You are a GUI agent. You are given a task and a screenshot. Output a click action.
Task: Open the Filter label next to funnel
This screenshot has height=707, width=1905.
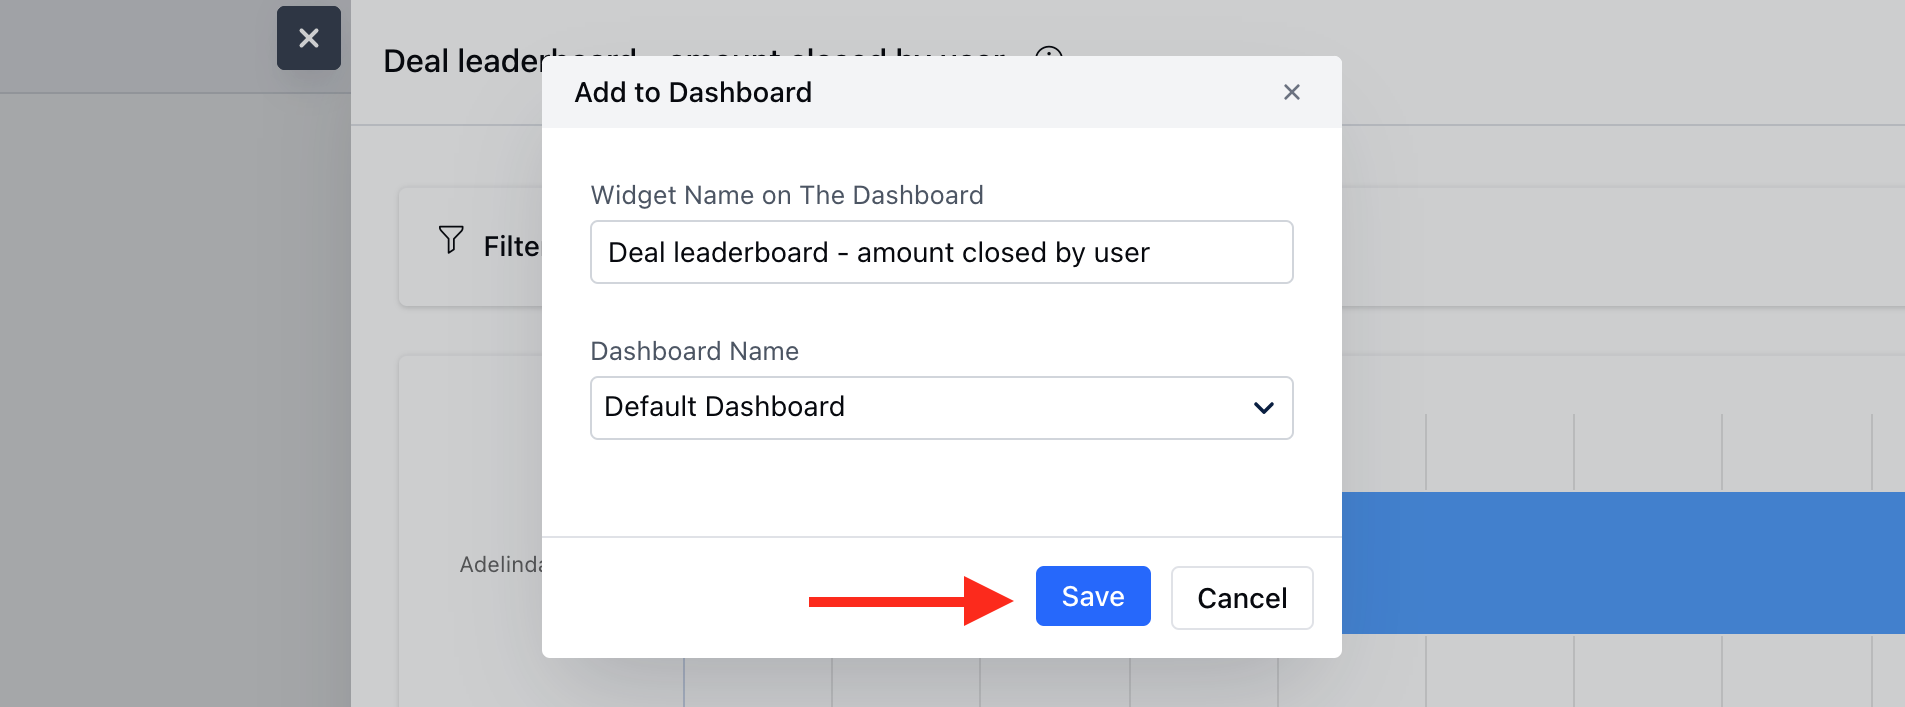(x=511, y=246)
